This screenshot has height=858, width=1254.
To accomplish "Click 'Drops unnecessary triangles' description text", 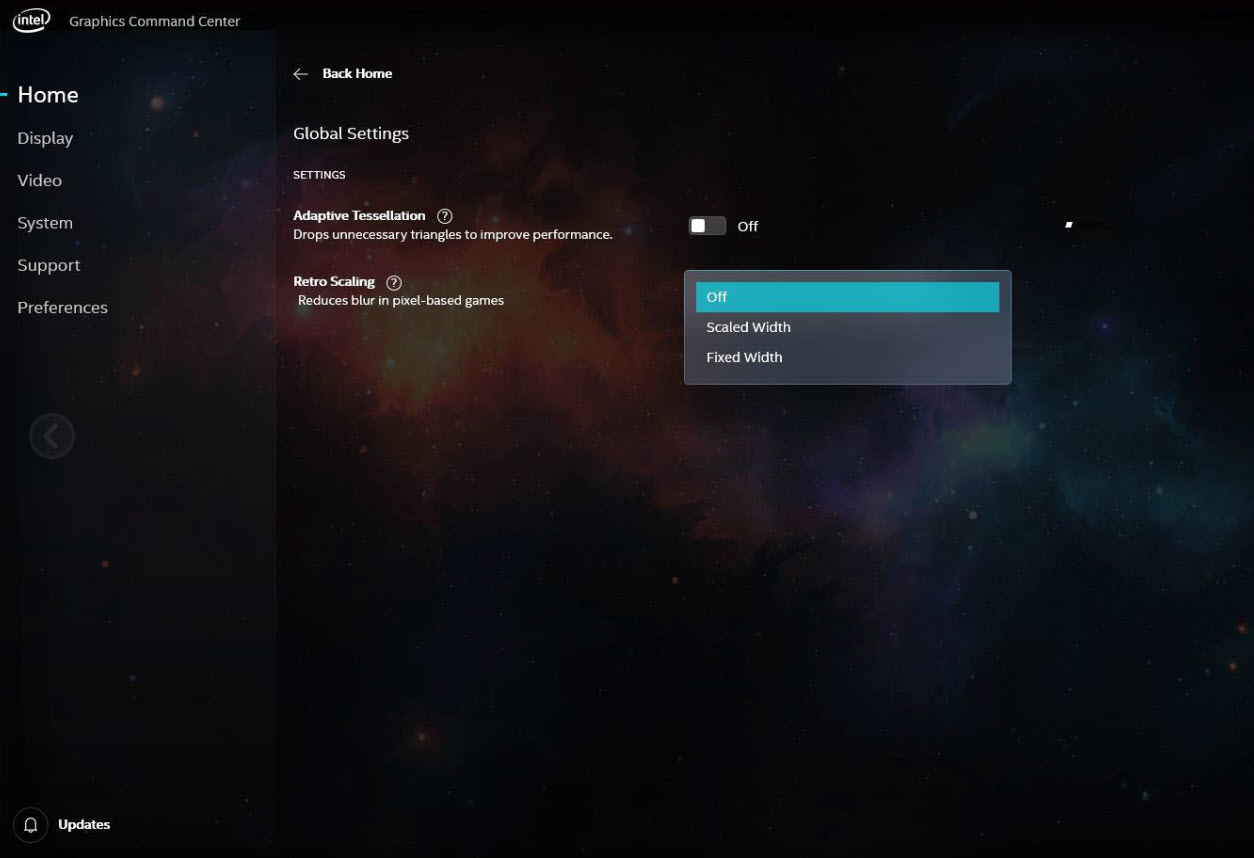I will point(452,235).
